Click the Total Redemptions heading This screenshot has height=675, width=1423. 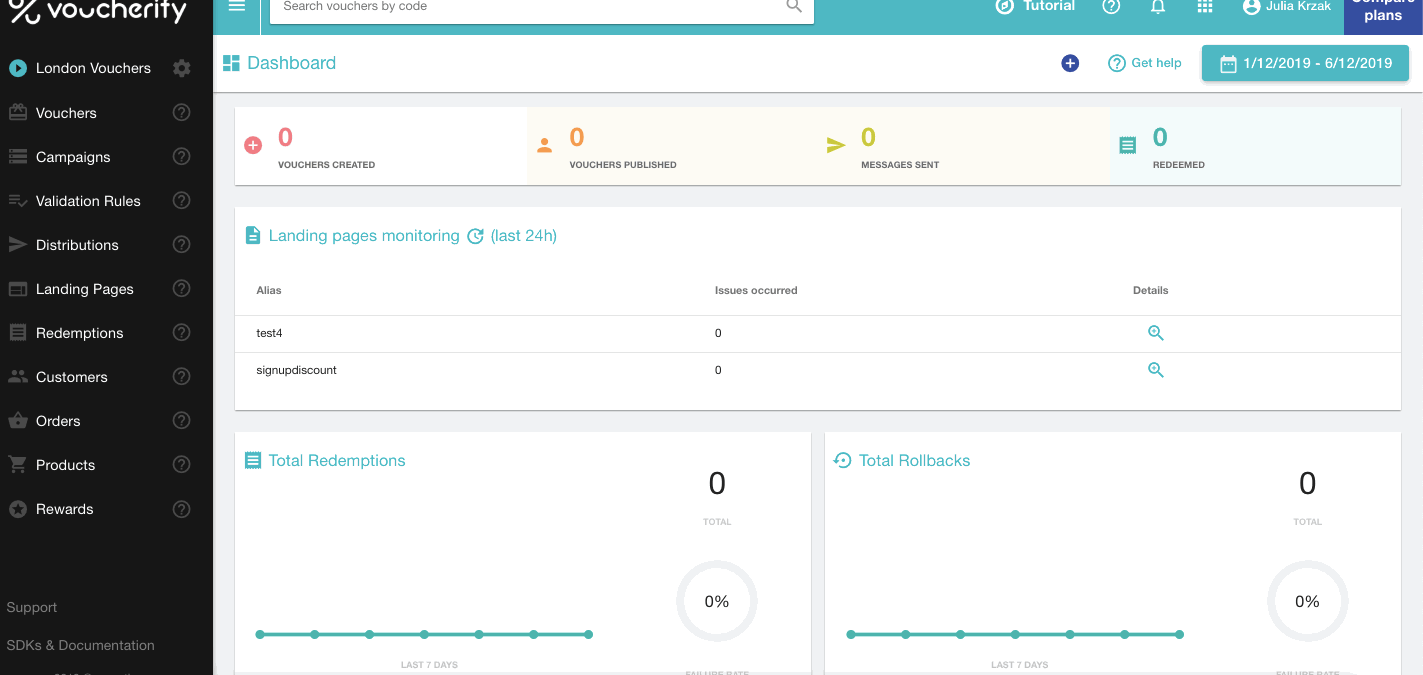(x=337, y=461)
